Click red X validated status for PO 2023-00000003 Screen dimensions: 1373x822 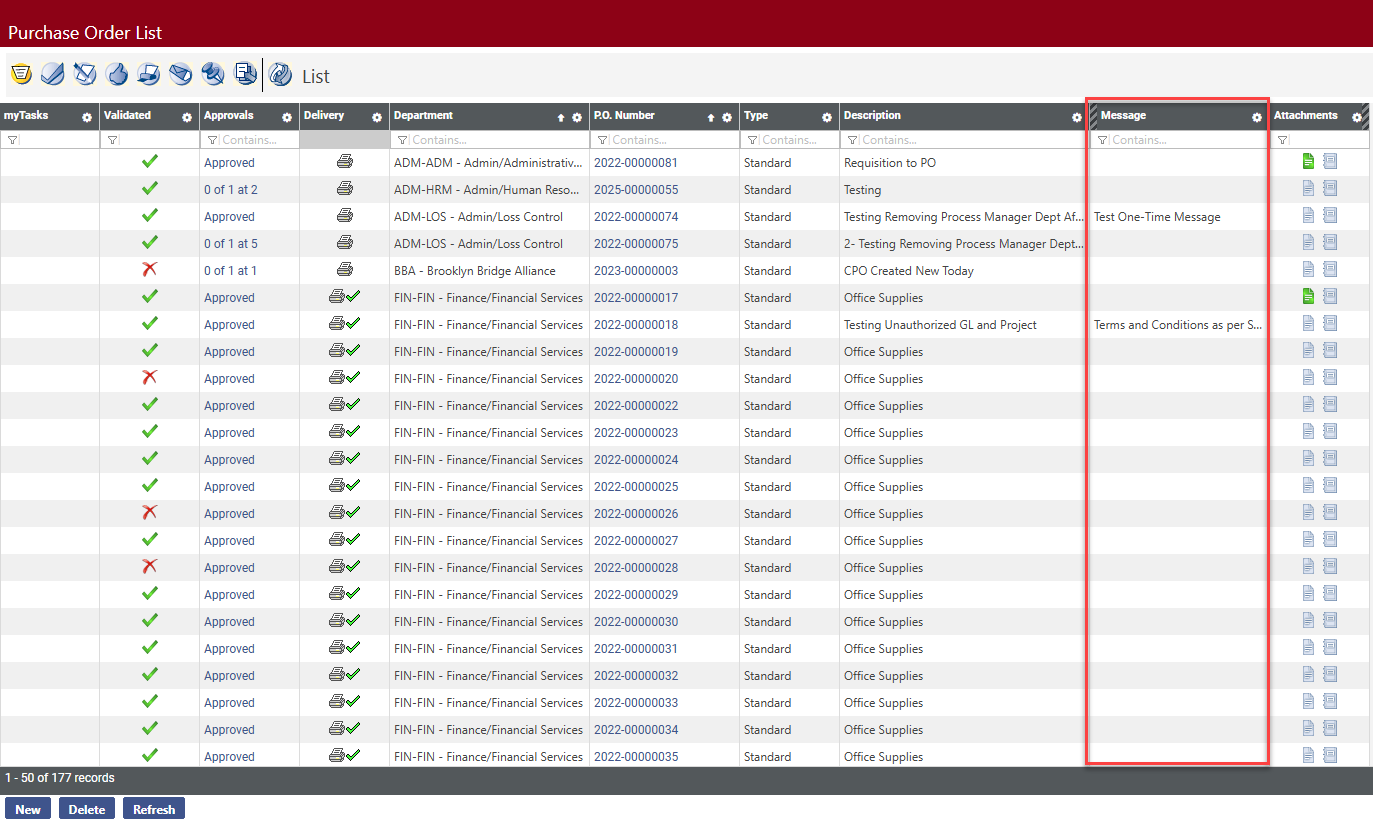150,269
